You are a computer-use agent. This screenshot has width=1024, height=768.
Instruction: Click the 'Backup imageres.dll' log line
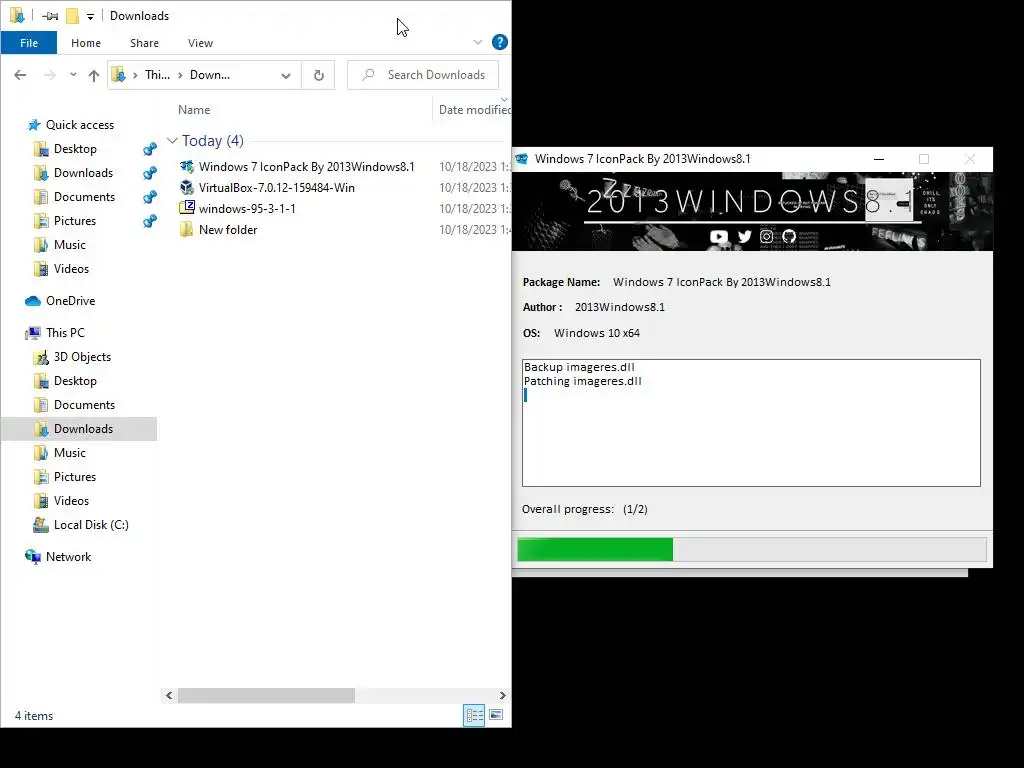tap(579, 367)
